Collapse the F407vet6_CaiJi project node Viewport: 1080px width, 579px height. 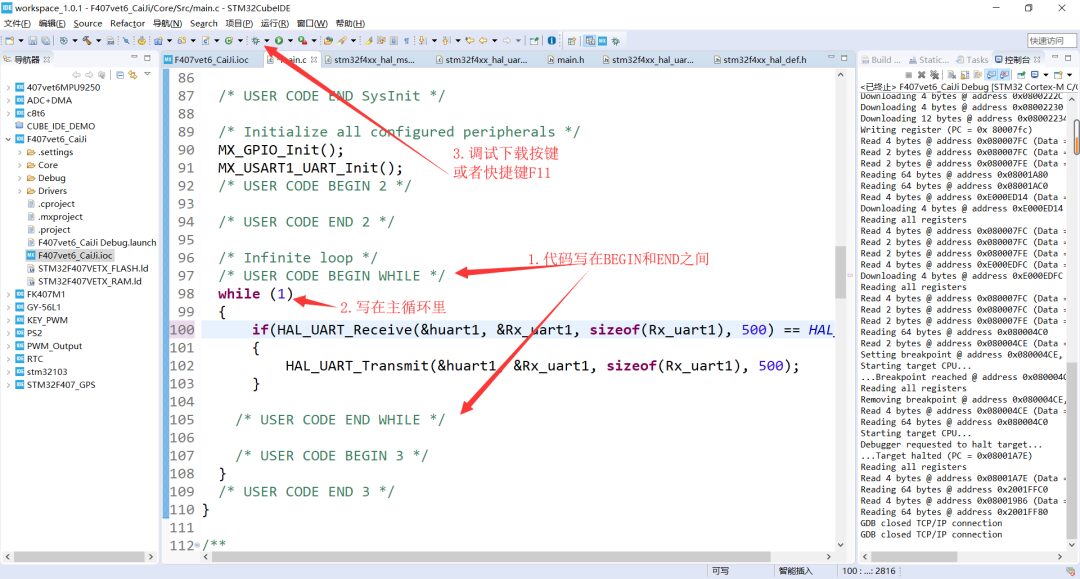click(9, 139)
